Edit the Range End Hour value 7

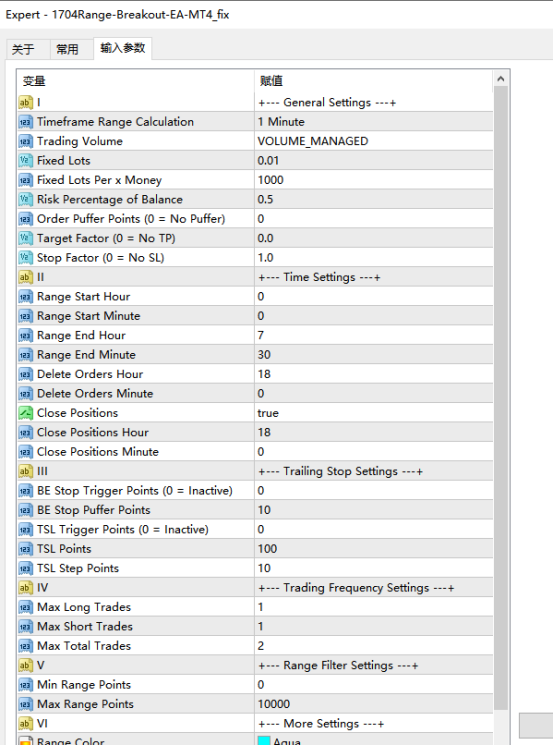373,335
